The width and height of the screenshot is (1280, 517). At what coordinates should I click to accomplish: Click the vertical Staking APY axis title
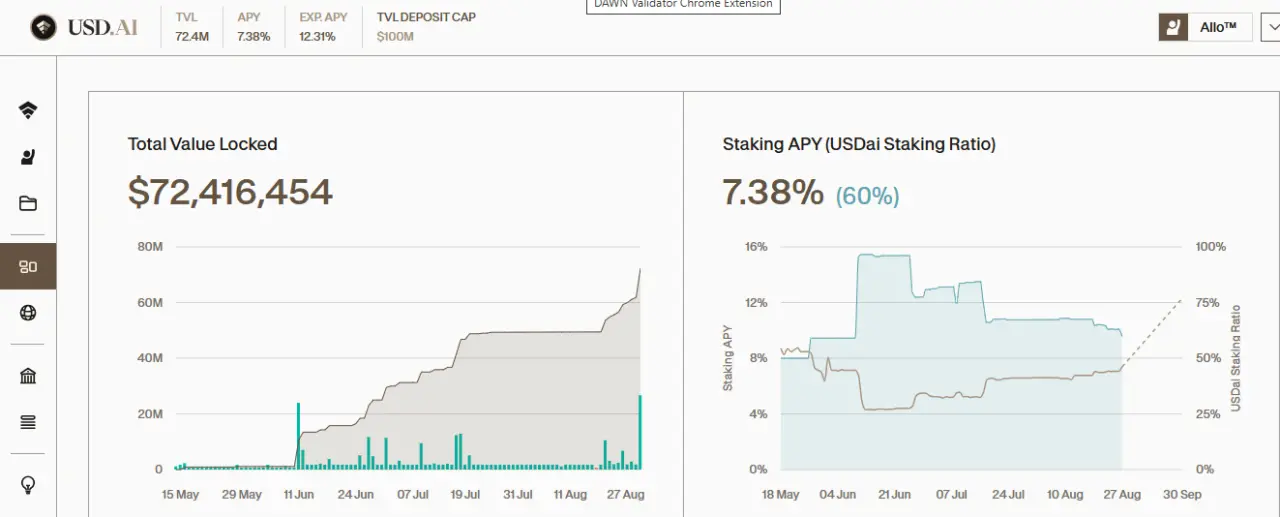pos(728,358)
